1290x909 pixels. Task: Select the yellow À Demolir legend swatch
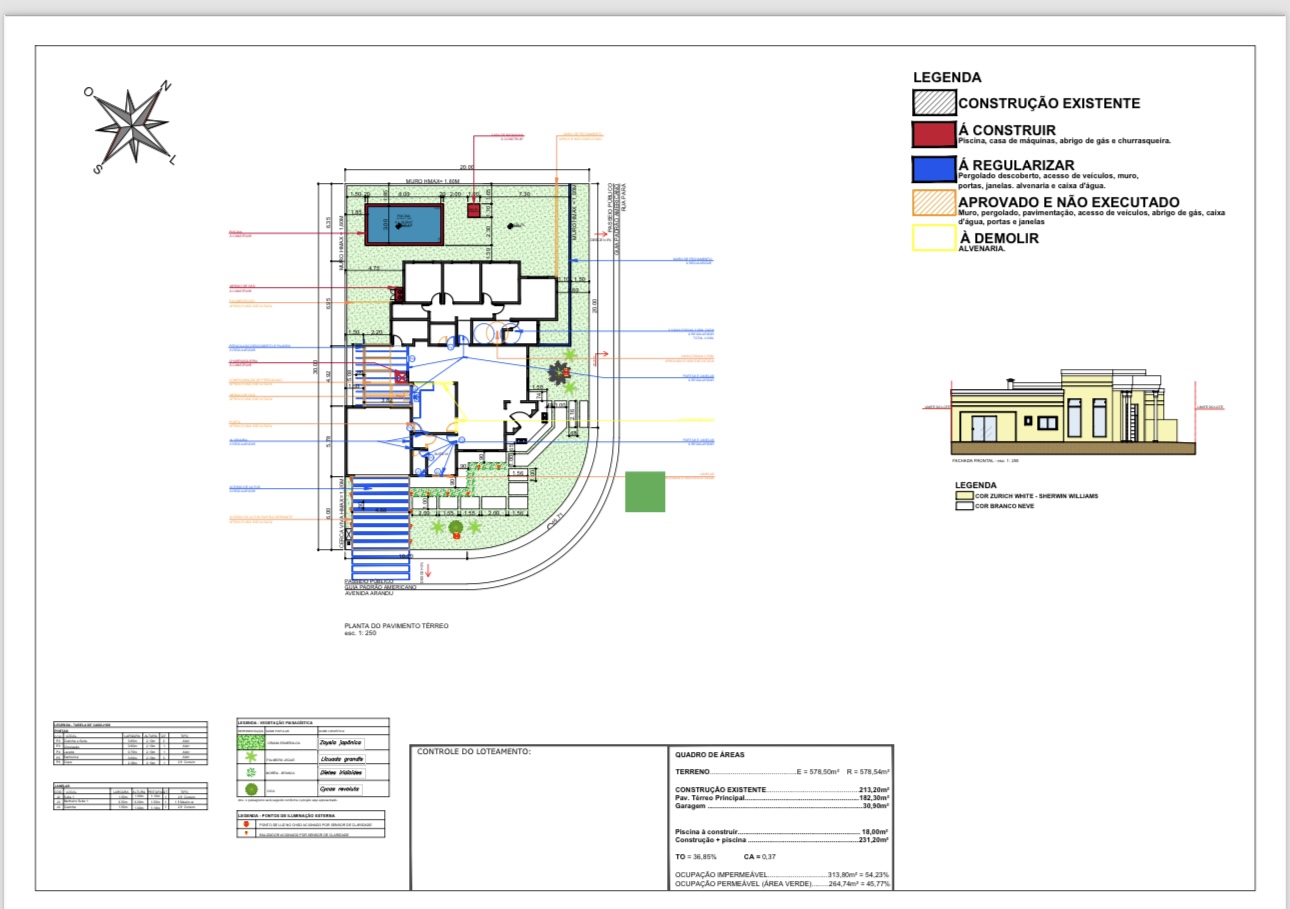(x=933, y=238)
